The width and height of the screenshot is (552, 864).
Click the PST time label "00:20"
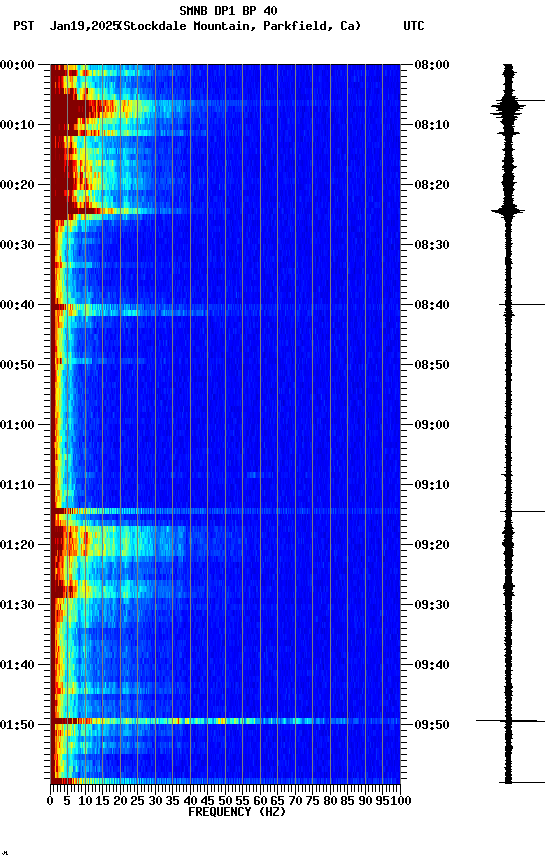17,185
